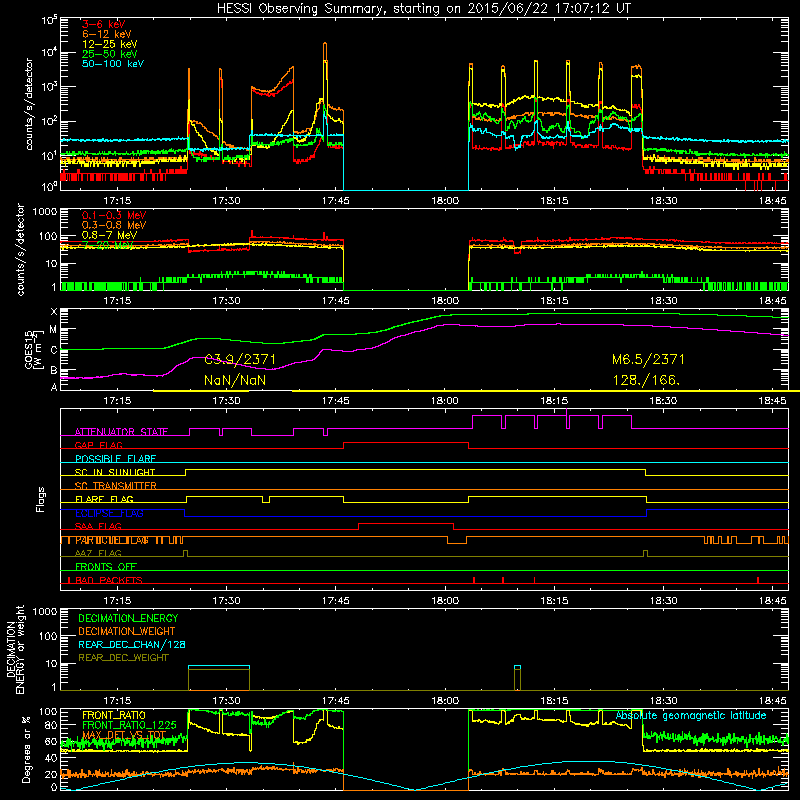Select the orange 6-12 keV legend label
The width and height of the screenshot is (800, 800).
click(107, 34)
